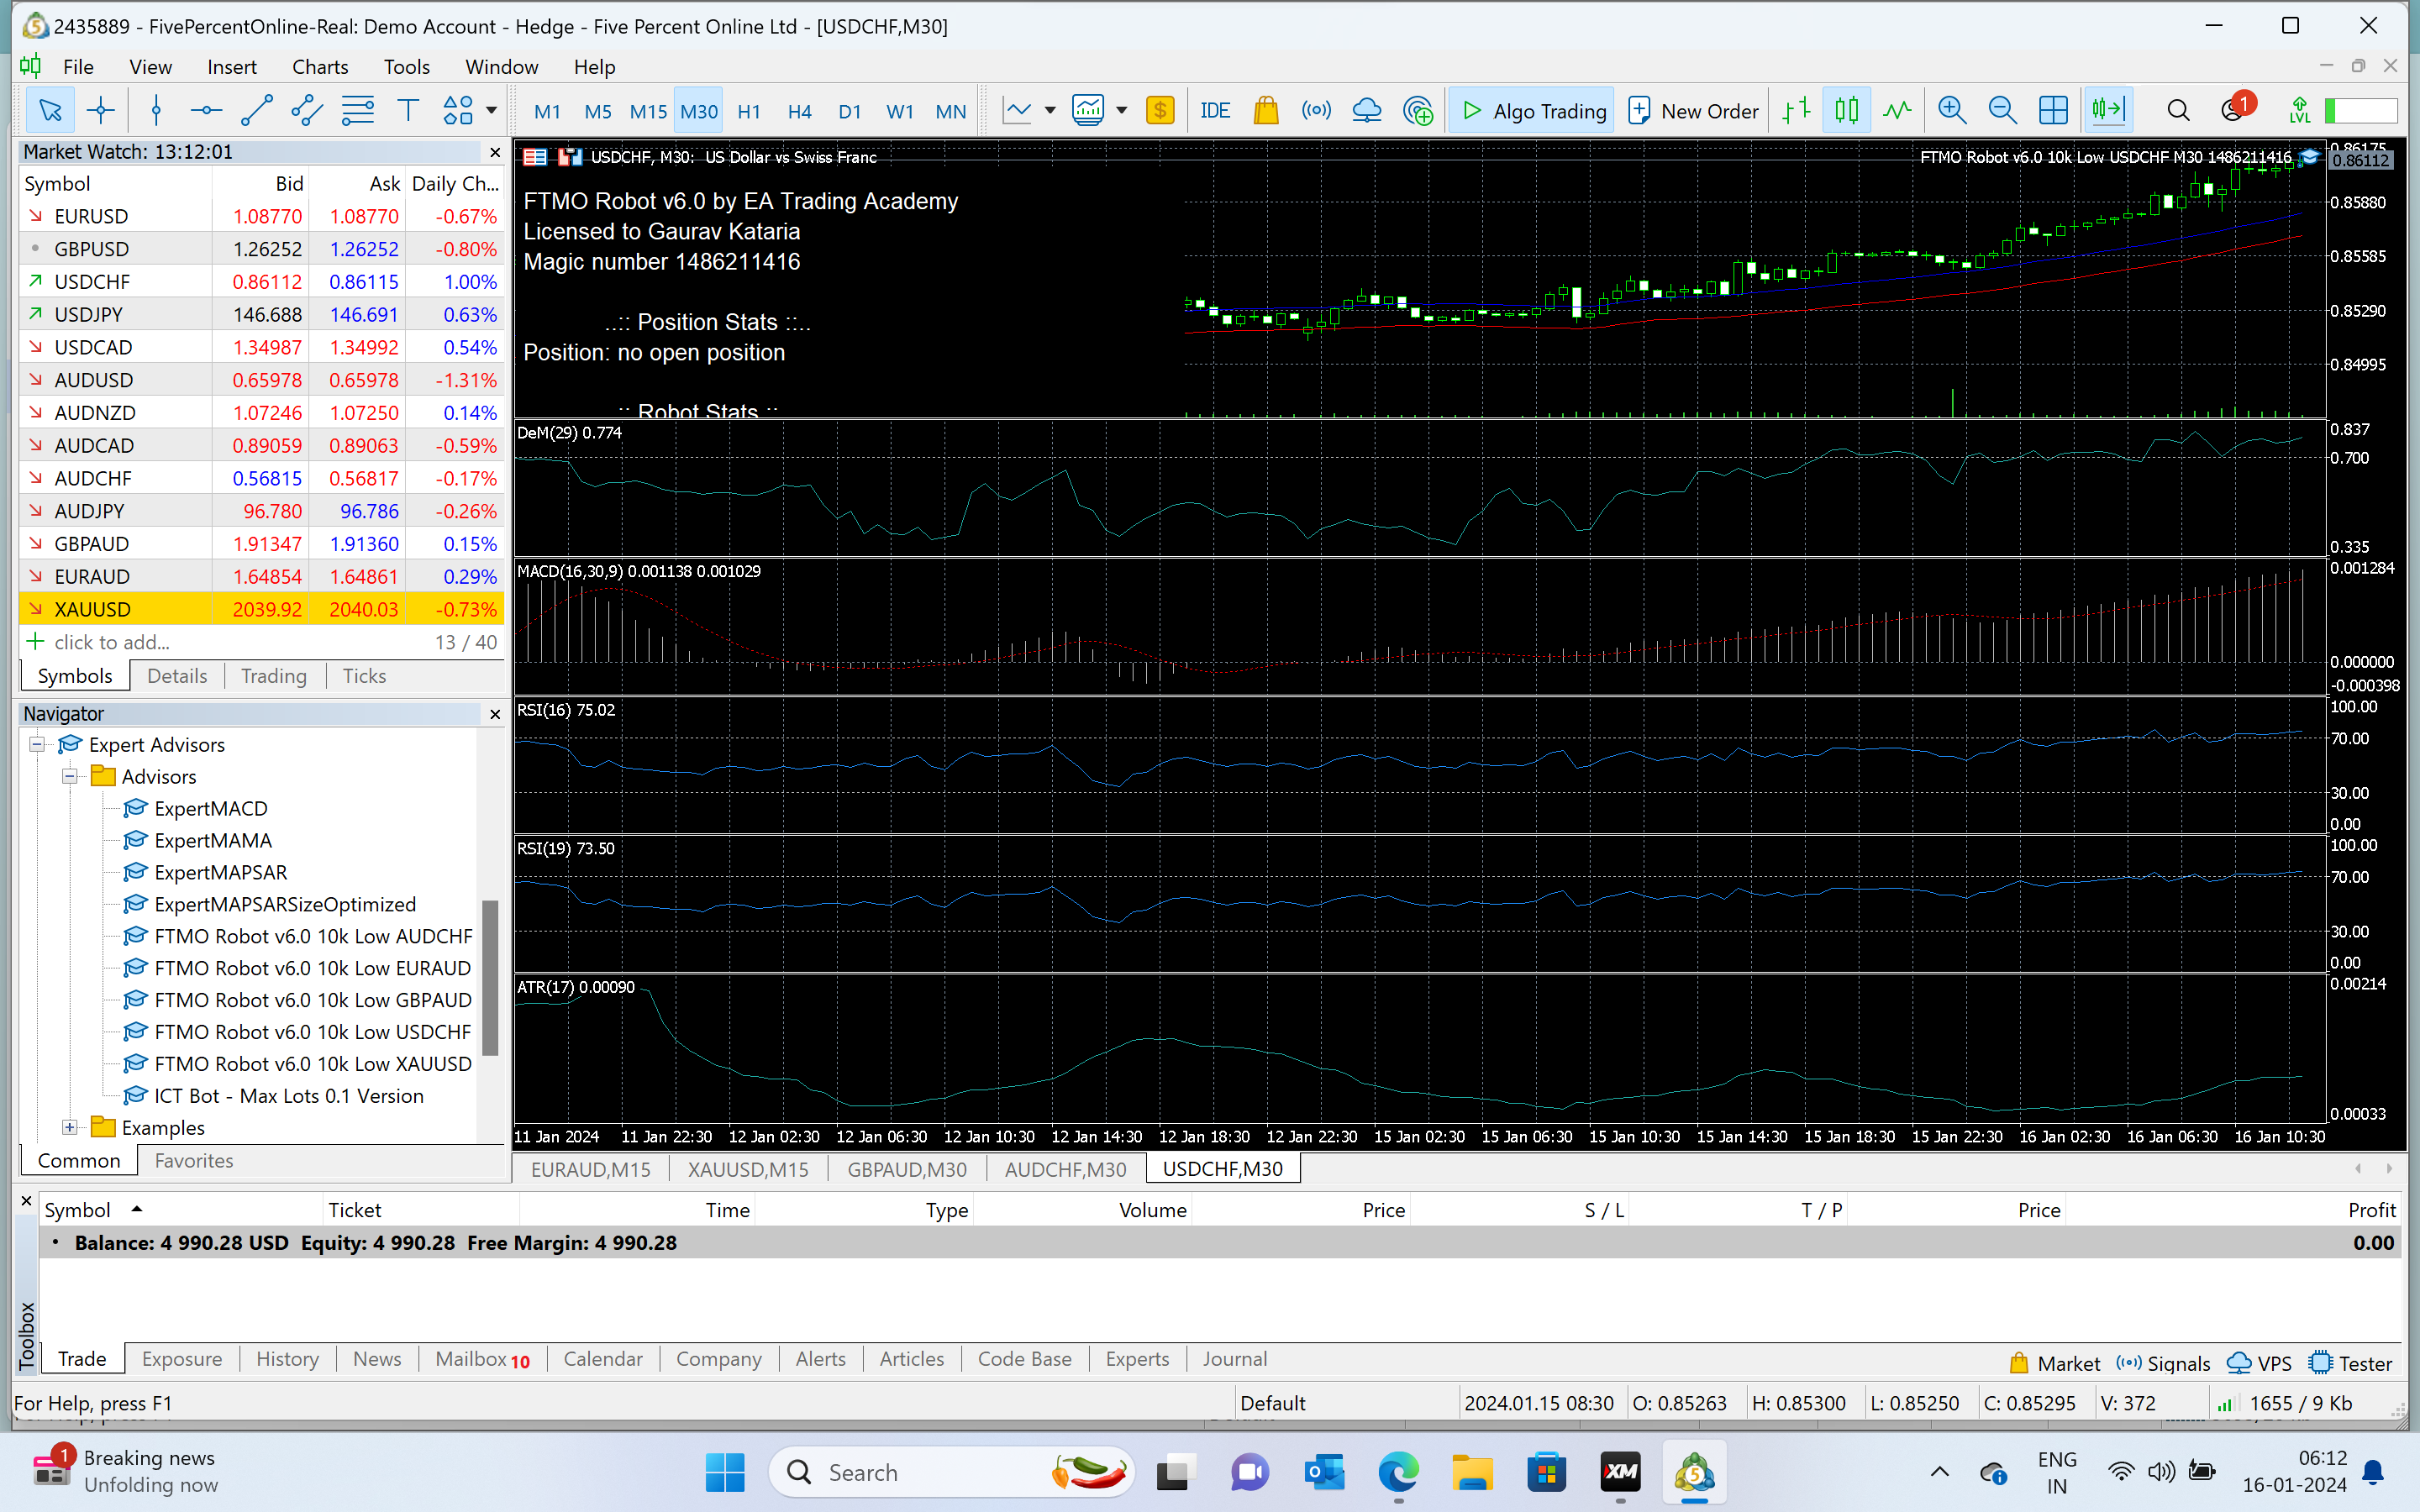Open chart type dropdown arrow
This screenshot has width=2420, height=1512.
pyautogui.click(x=1050, y=110)
